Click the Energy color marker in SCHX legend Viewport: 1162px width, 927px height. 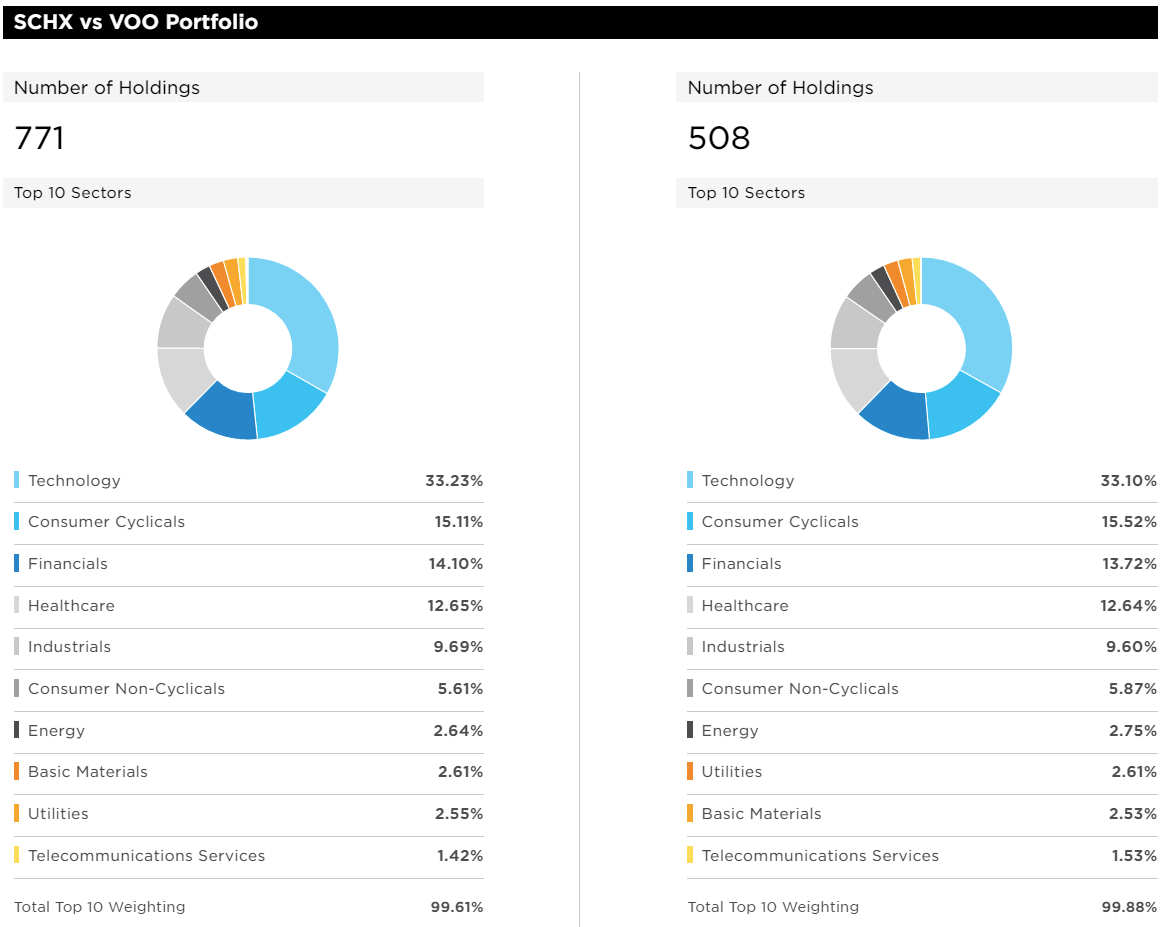click(15, 731)
